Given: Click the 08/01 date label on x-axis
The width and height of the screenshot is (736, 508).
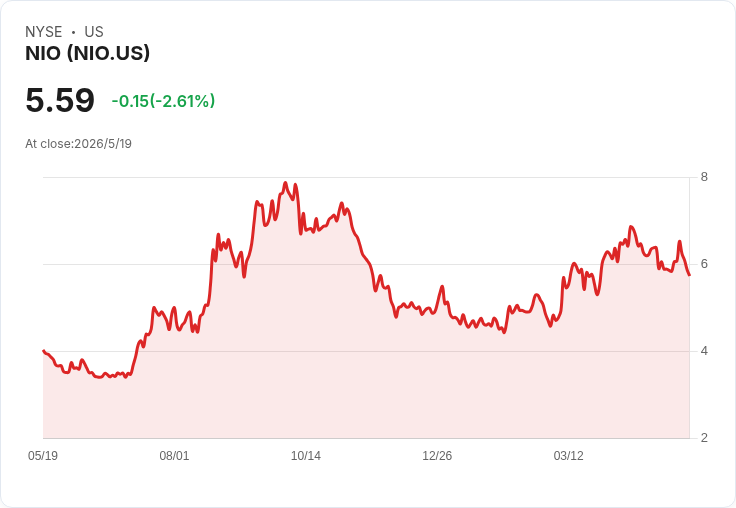Looking at the screenshot, I should (174, 455).
